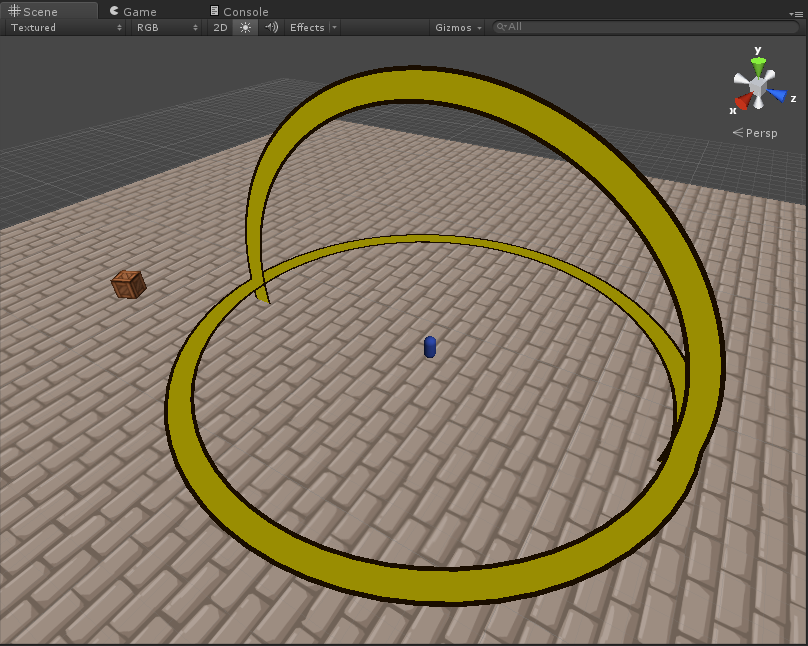The height and width of the screenshot is (646, 808).
Task: Open the Gizmos dropdown menu
Action: point(458,27)
